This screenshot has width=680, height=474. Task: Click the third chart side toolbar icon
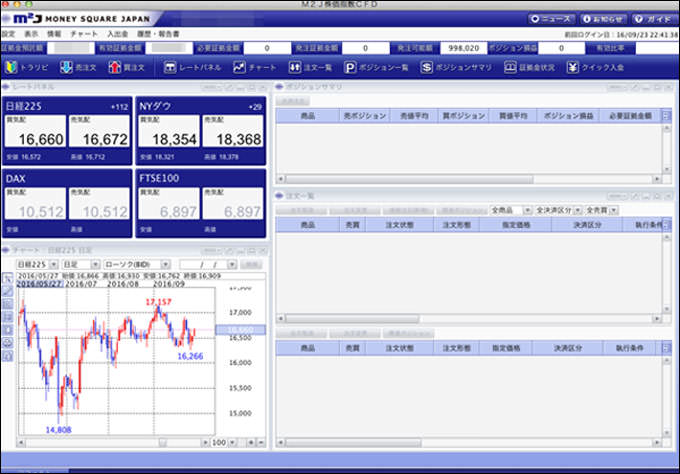[x=8, y=304]
